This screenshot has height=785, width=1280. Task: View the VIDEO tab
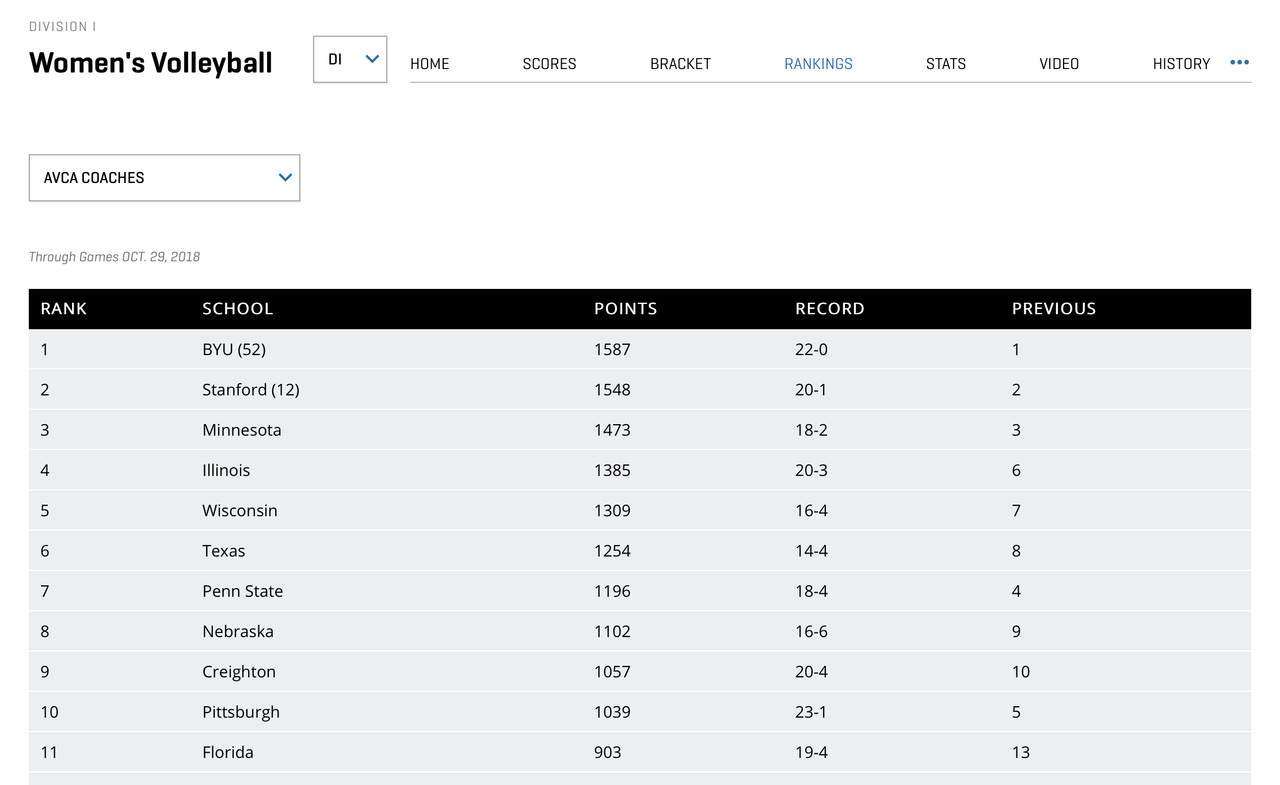click(1059, 64)
